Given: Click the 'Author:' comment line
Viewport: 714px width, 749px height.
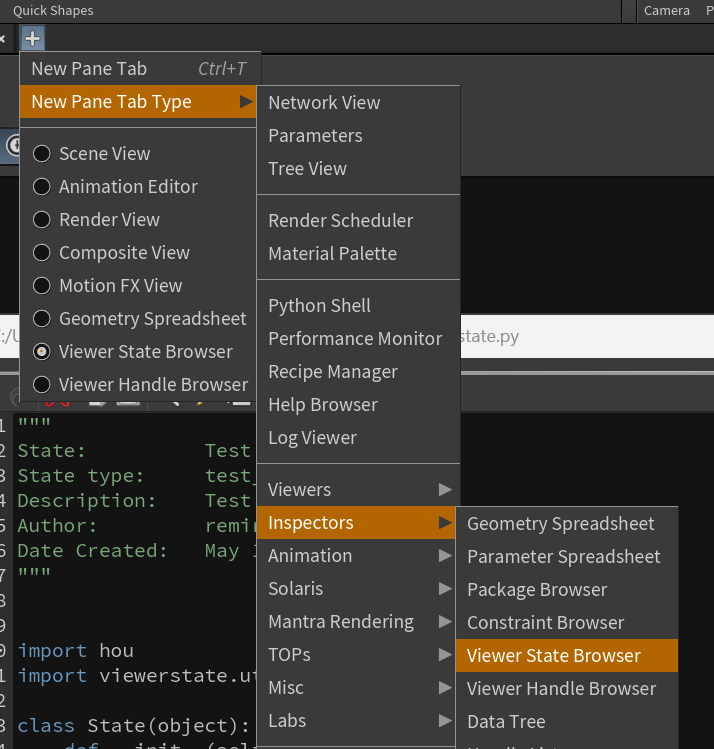Looking at the screenshot, I should tap(57, 526).
